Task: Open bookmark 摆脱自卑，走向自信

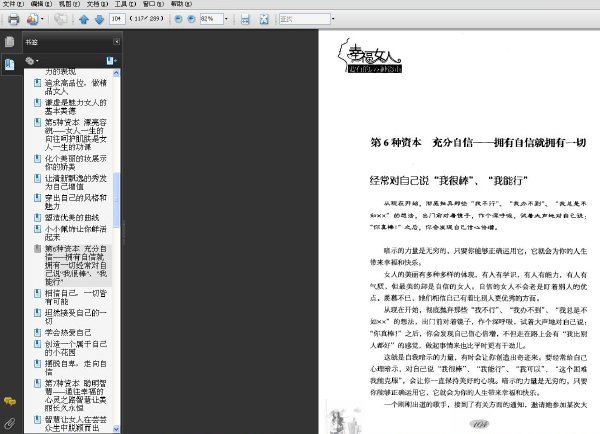Action: coord(75,367)
